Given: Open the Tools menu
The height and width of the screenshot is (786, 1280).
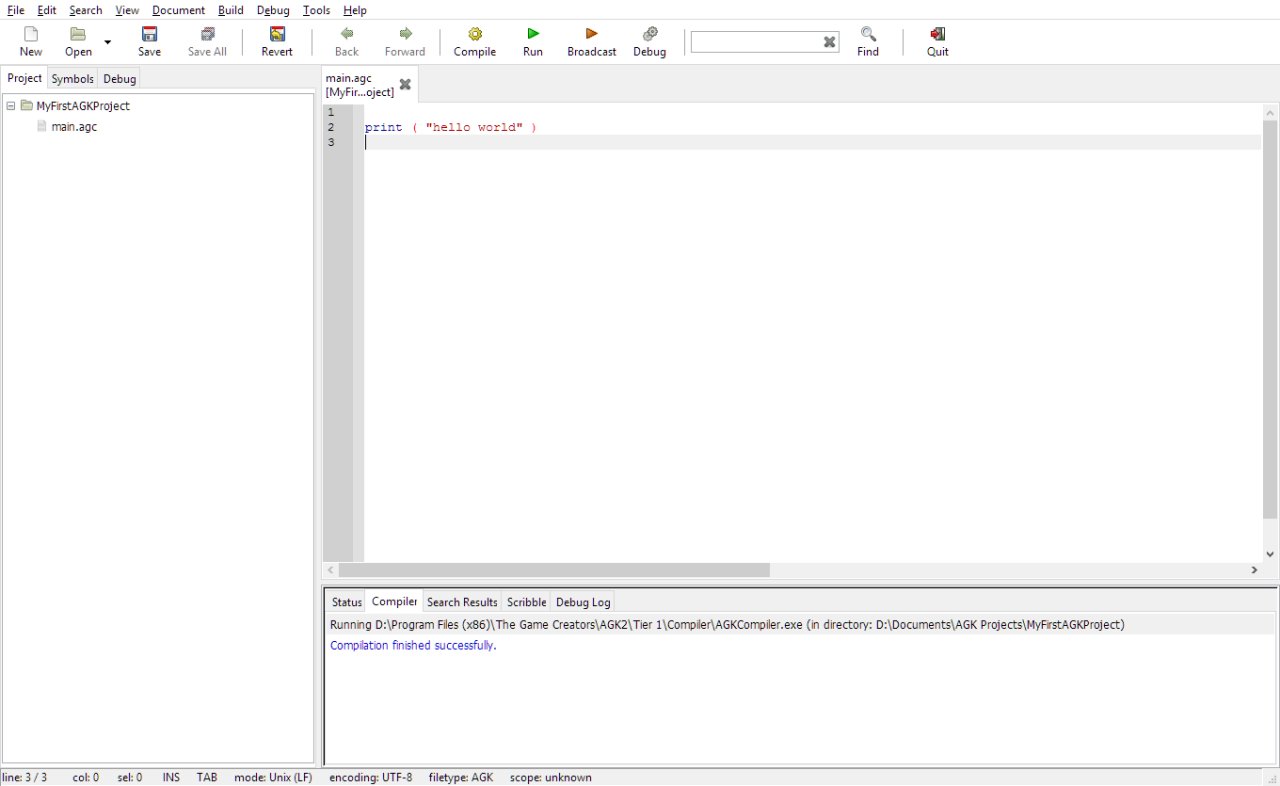Looking at the screenshot, I should 317,10.
